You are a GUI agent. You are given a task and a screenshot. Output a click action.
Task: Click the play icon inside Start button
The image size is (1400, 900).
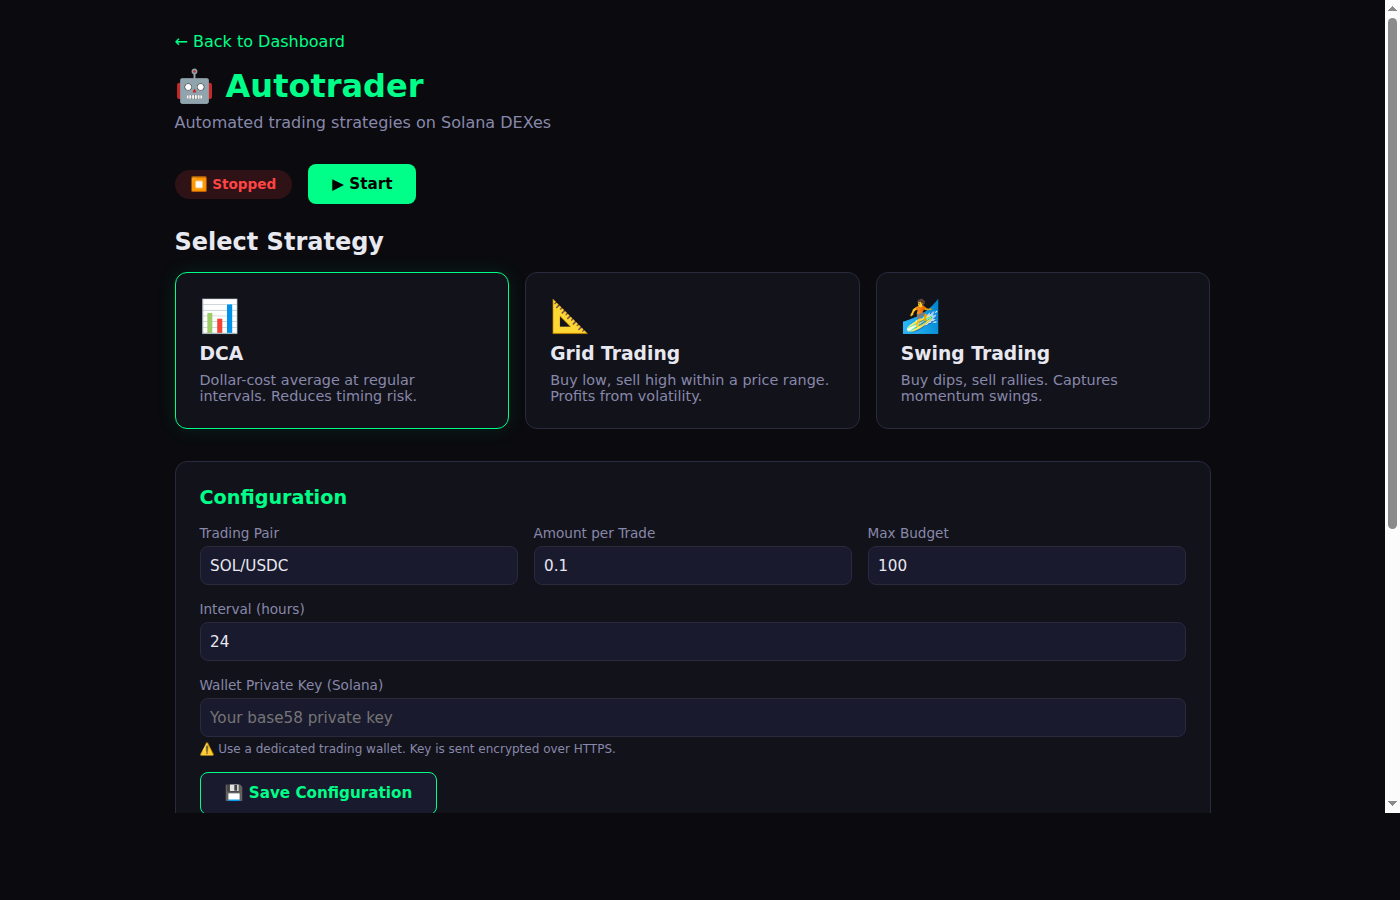pos(338,184)
